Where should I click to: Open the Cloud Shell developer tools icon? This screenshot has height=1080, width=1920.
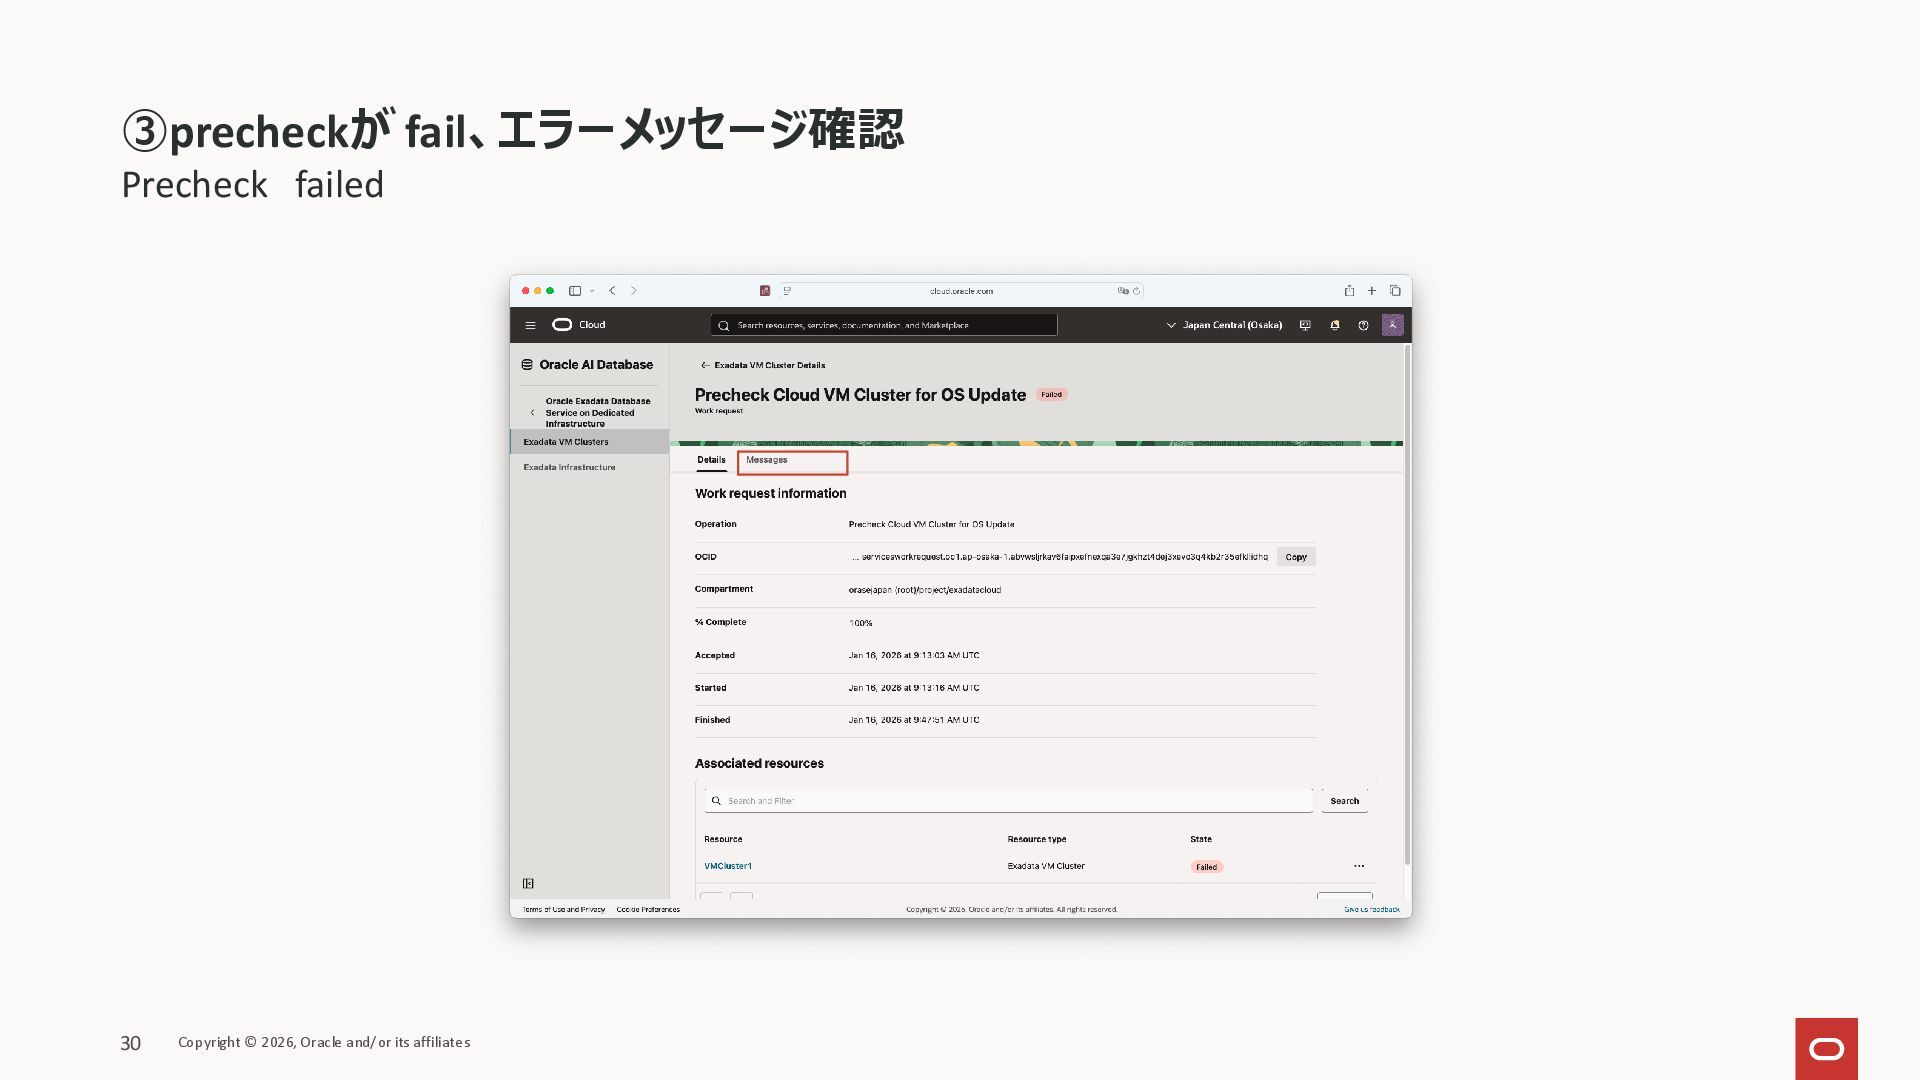click(1305, 325)
